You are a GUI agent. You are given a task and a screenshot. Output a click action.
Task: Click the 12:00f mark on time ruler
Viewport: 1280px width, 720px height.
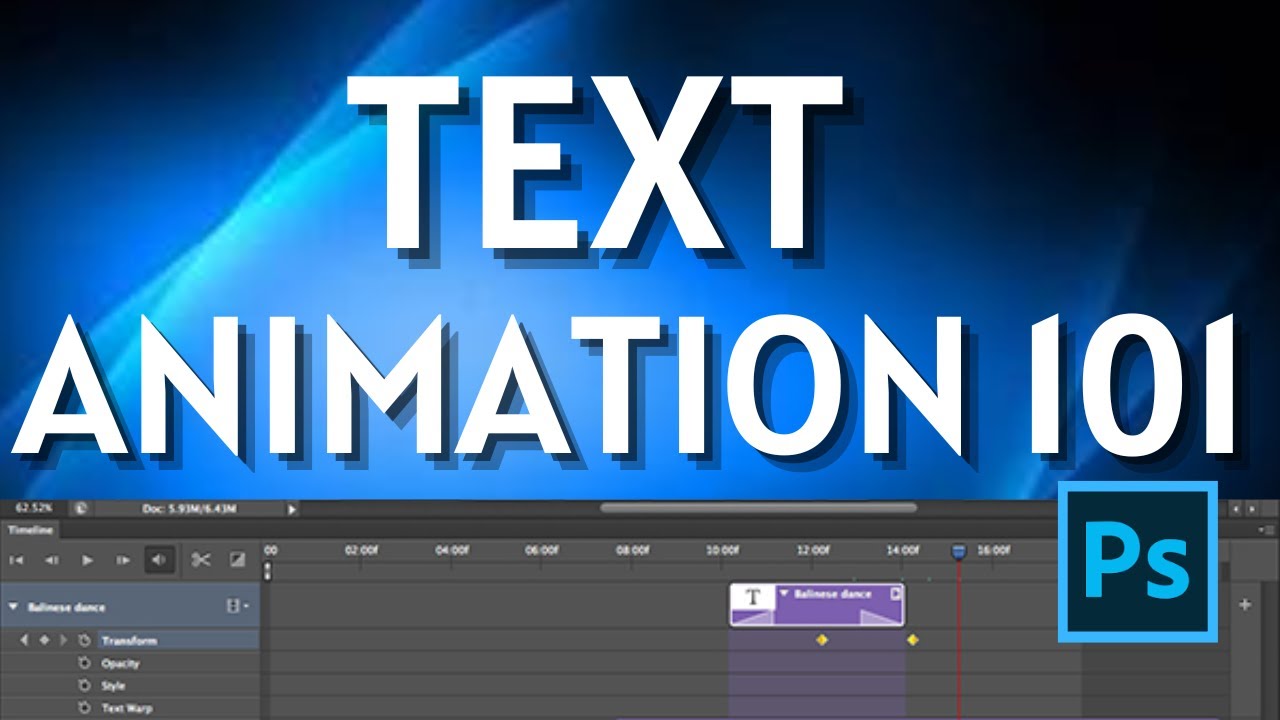coord(813,550)
